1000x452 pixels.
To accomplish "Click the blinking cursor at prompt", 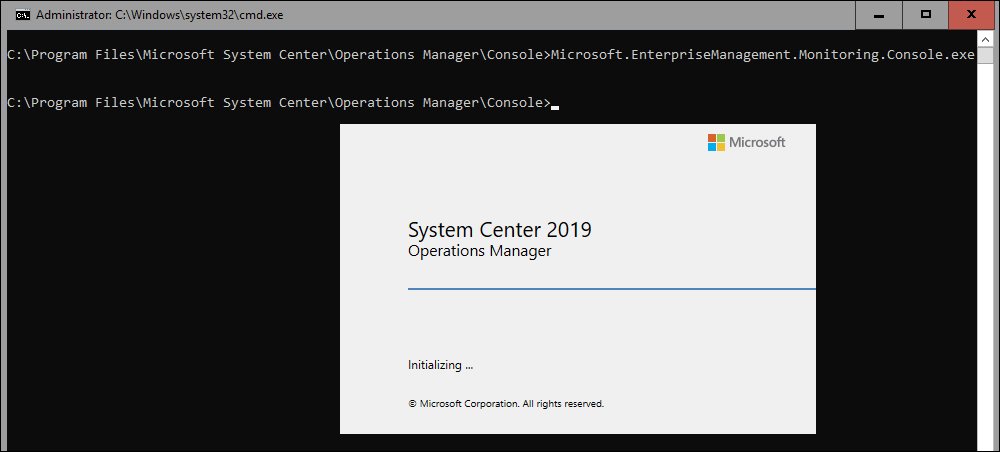I will [x=555, y=108].
